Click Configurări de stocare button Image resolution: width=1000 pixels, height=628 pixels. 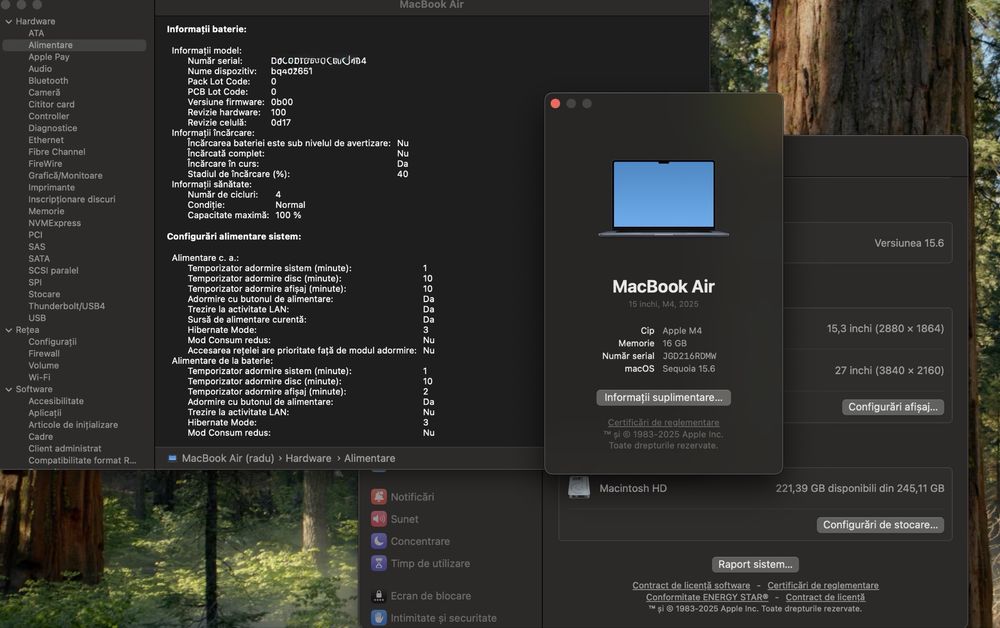(880, 525)
